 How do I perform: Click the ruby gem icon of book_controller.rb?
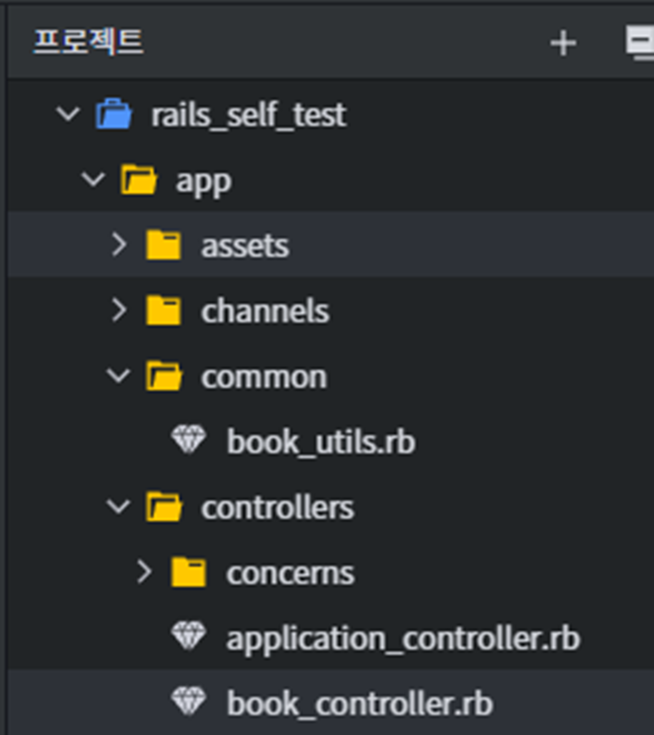[x=188, y=702]
